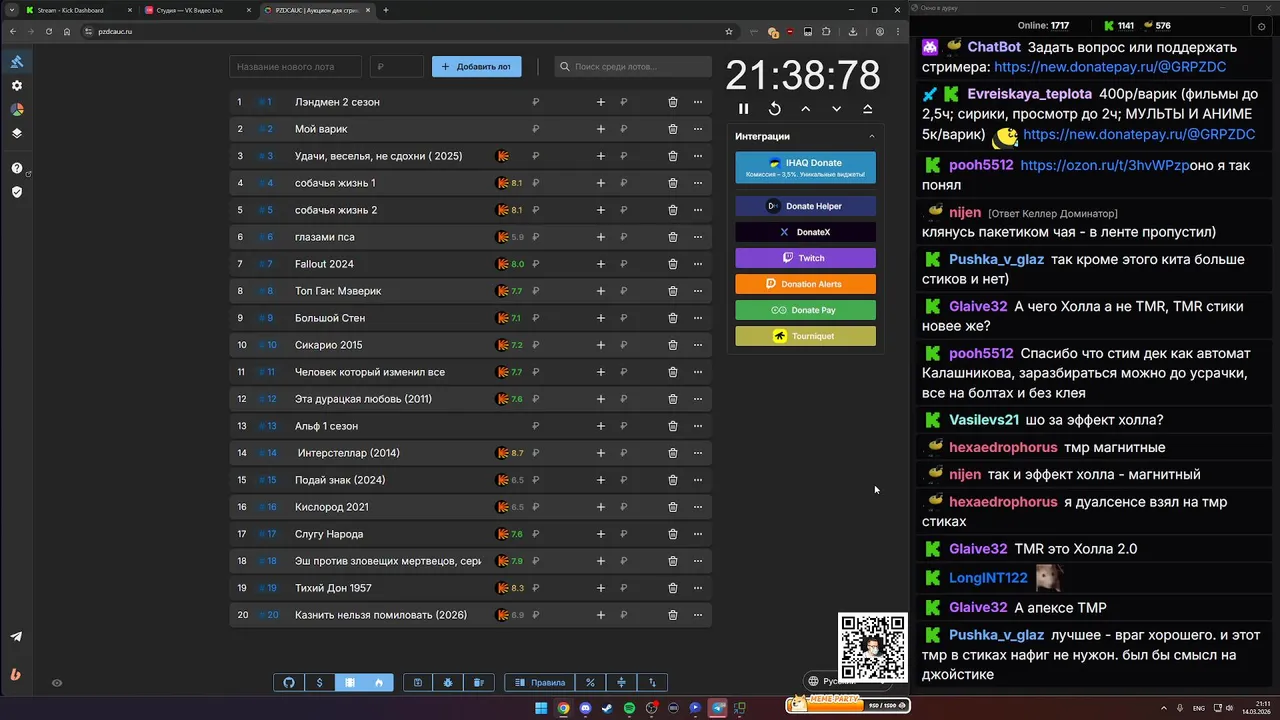The image size is (1280, 720).
Task: Select the PZDCAUC browser tab
Action: pos(316,10)
